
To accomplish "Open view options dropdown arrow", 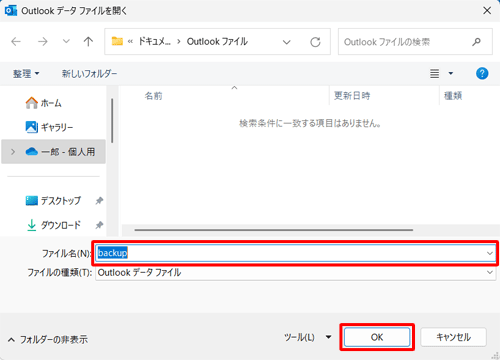I will [451, 73].
